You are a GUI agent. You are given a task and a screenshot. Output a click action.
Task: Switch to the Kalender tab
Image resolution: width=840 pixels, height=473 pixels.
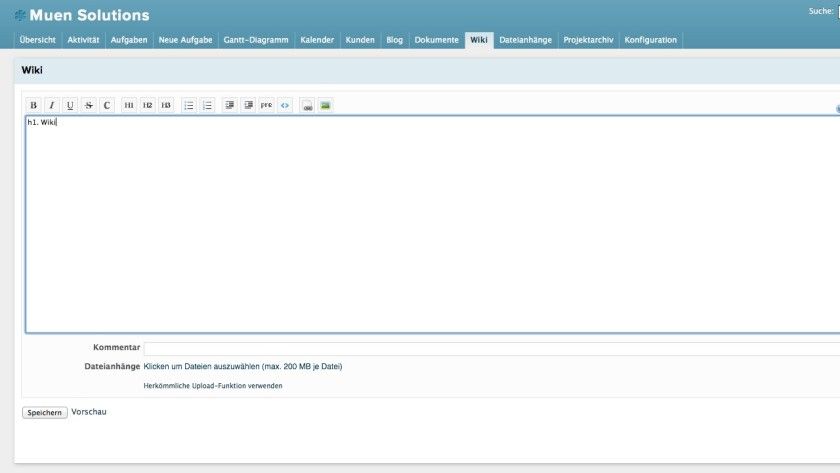tap(317, 40)
